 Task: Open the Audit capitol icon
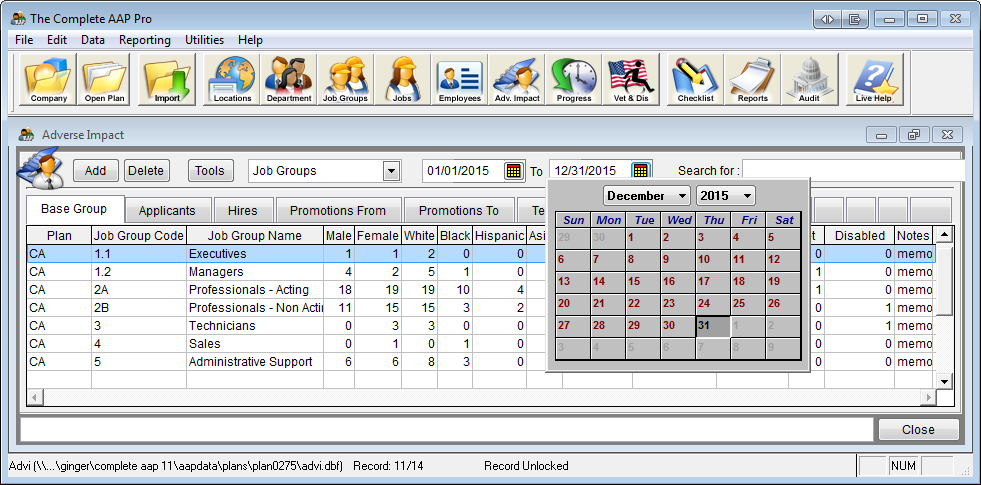point(810,79)
